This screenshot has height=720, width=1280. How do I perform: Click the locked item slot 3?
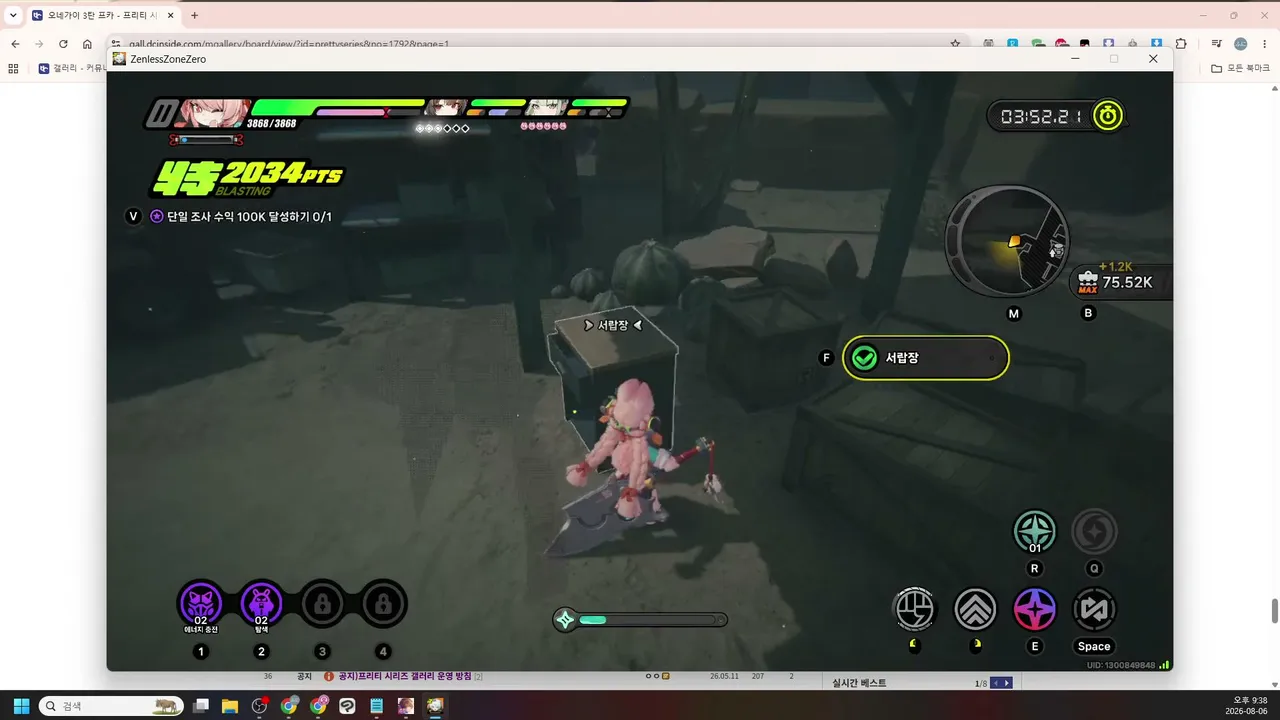tap(322, 604)
